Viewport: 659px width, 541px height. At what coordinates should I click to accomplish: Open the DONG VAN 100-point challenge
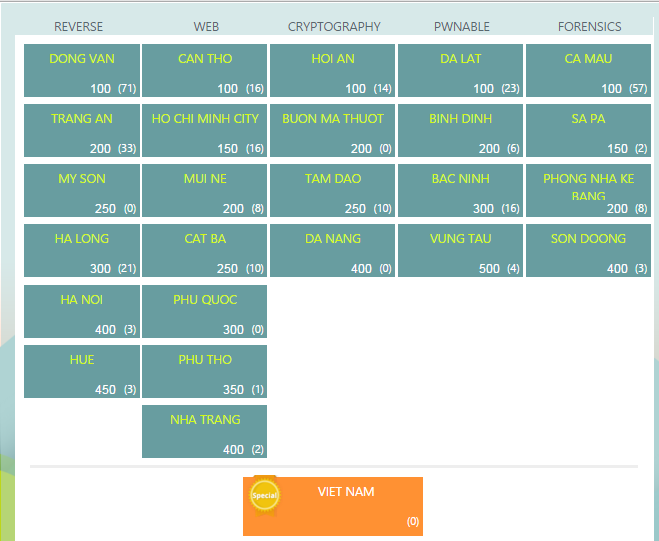(x=82, y=71)
